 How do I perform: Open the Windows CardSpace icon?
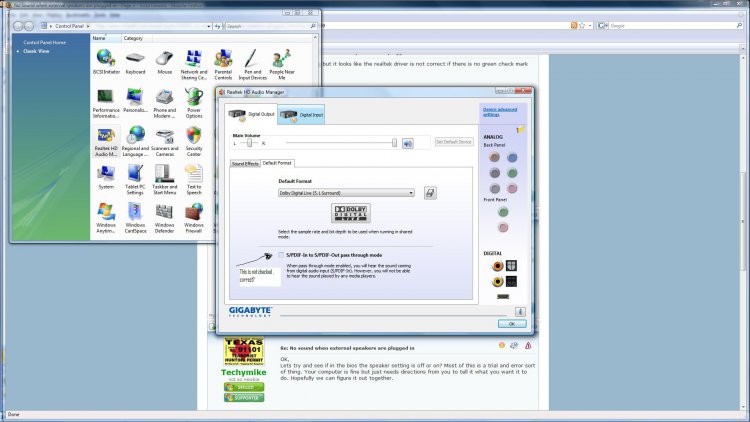pyautogui.click(x=135, y=218)
